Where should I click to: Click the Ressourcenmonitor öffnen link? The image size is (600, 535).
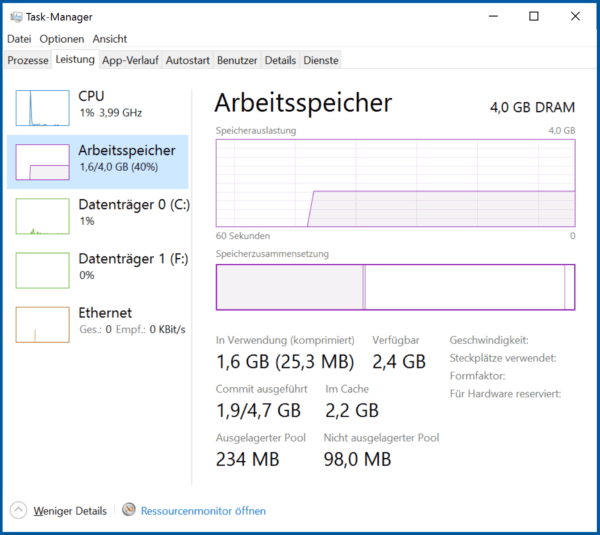(203, 511)
